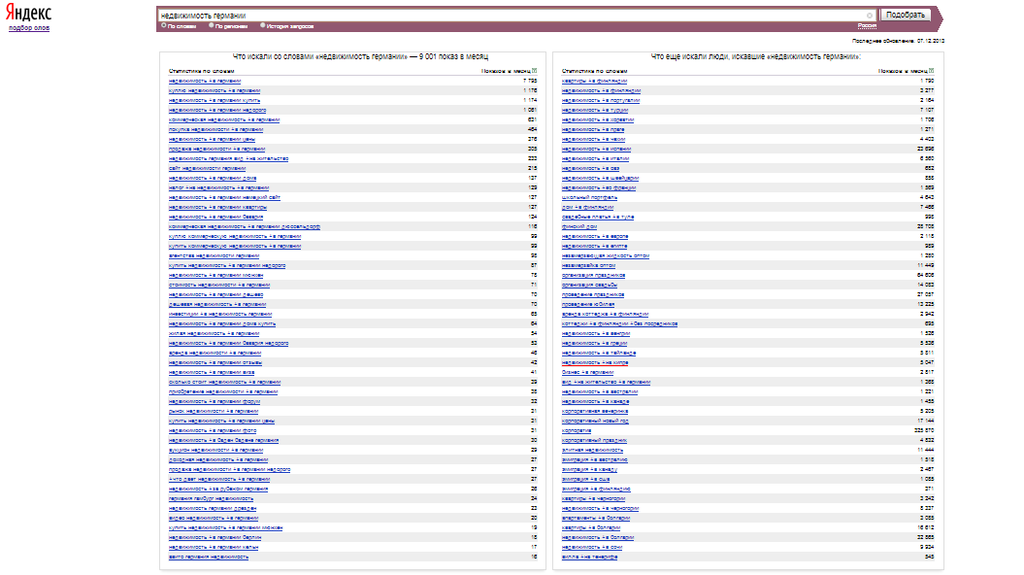
Task: Open 'дешевая недвижимость +в германии' link
Action: coord(217,304)
